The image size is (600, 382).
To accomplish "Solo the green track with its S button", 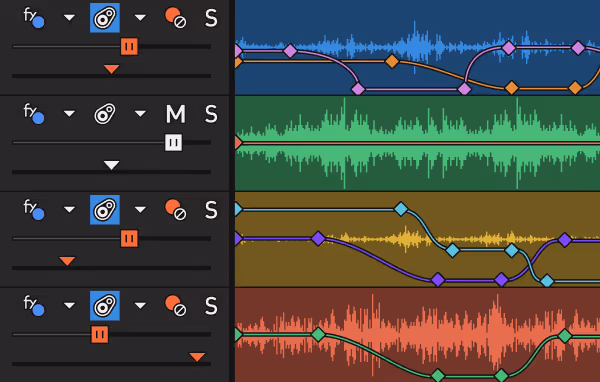I will [x=211, y=114].
